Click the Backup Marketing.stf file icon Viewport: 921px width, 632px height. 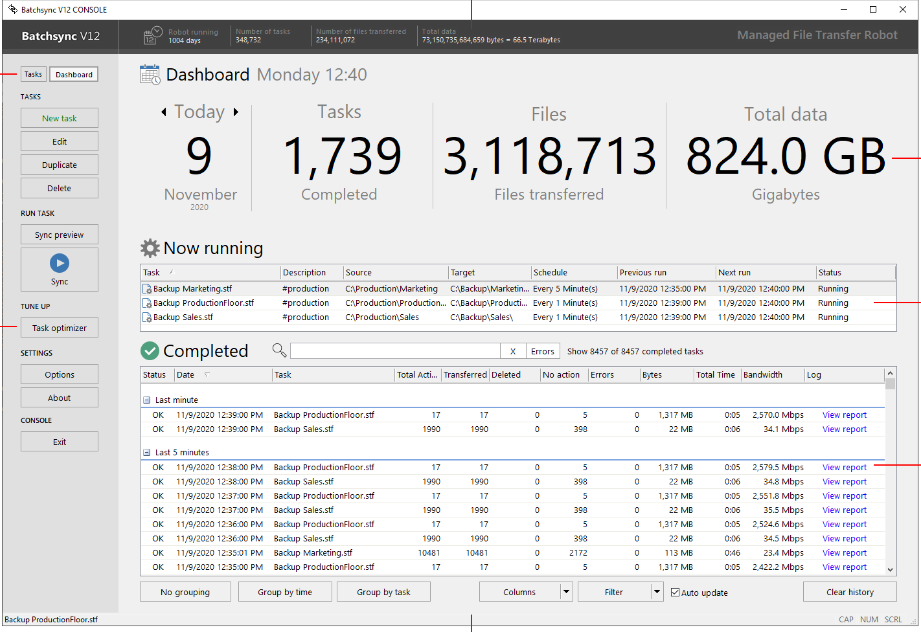click(x=147, y=289)
